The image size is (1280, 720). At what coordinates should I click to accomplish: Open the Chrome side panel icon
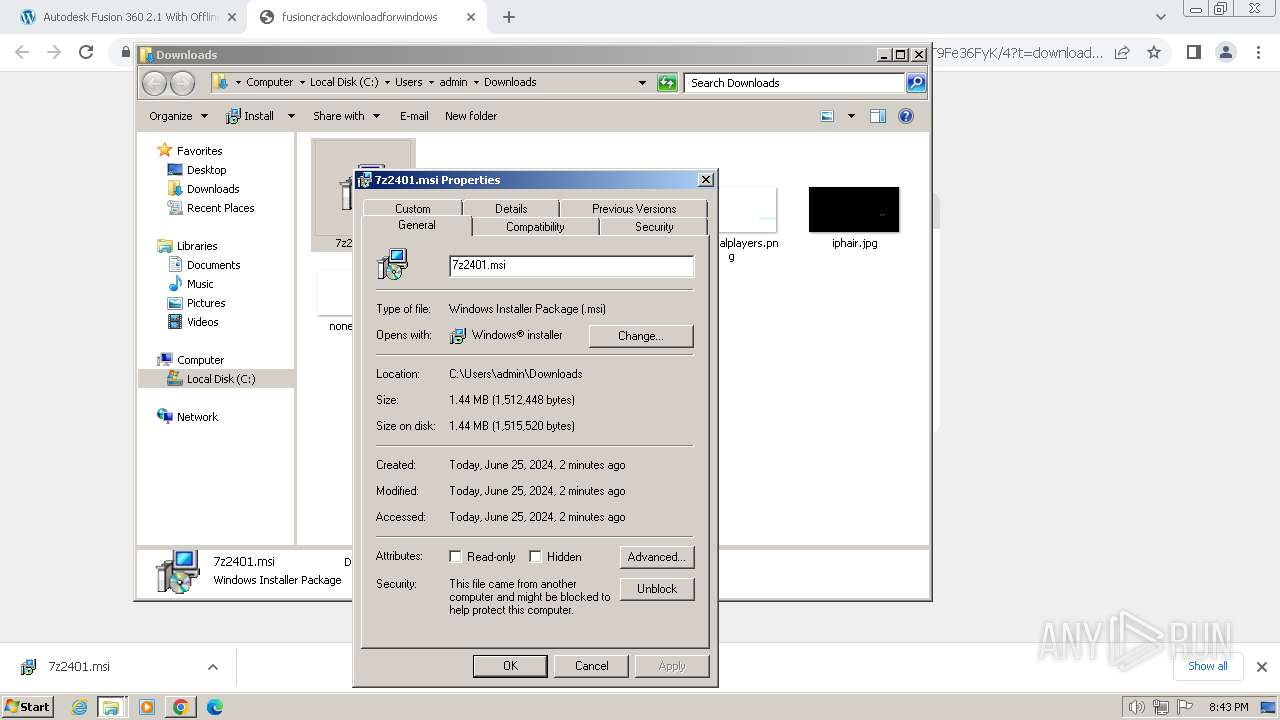click(x=1193, y=52)
